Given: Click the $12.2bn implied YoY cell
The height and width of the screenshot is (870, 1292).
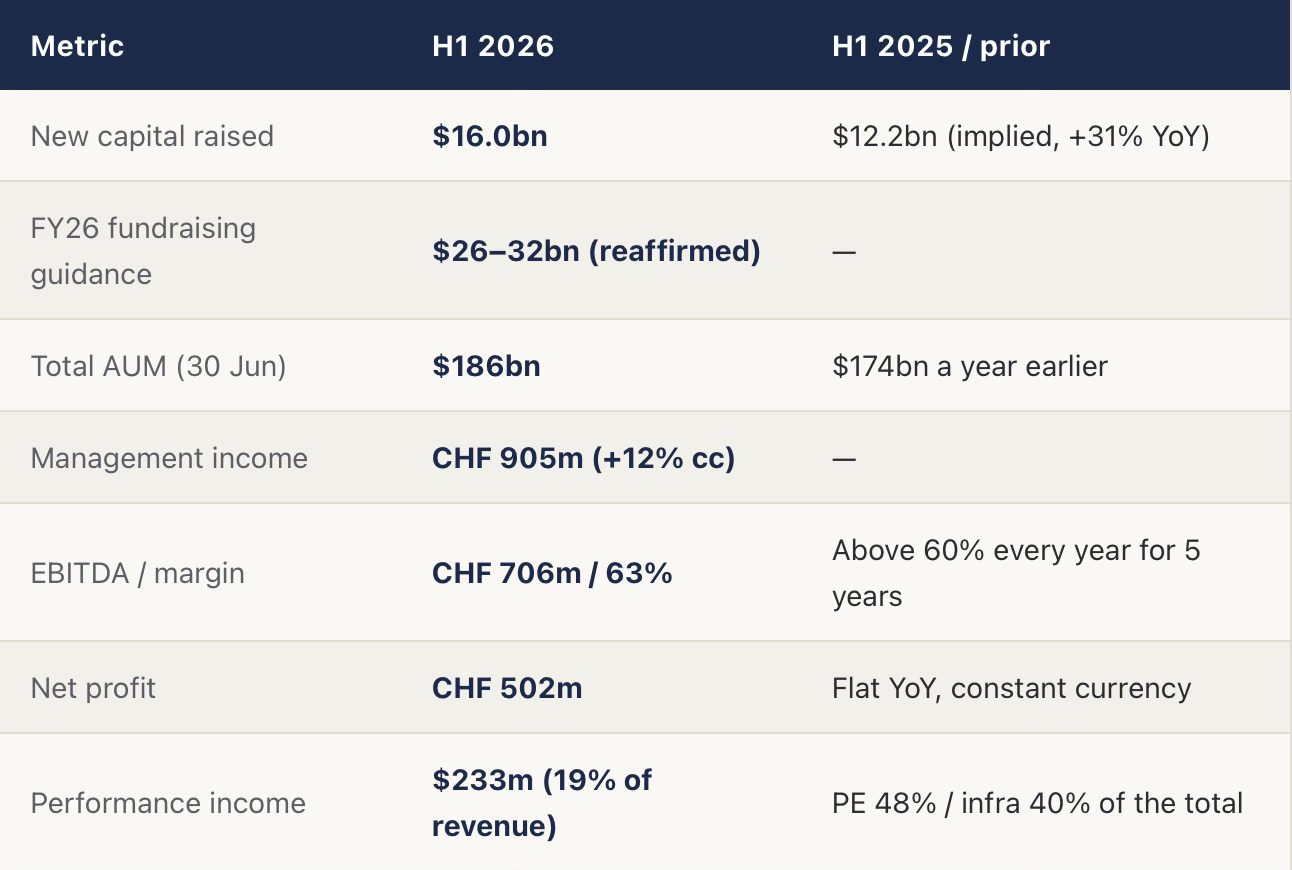Looking at the screenshot, I should (x=1021, y=136).
